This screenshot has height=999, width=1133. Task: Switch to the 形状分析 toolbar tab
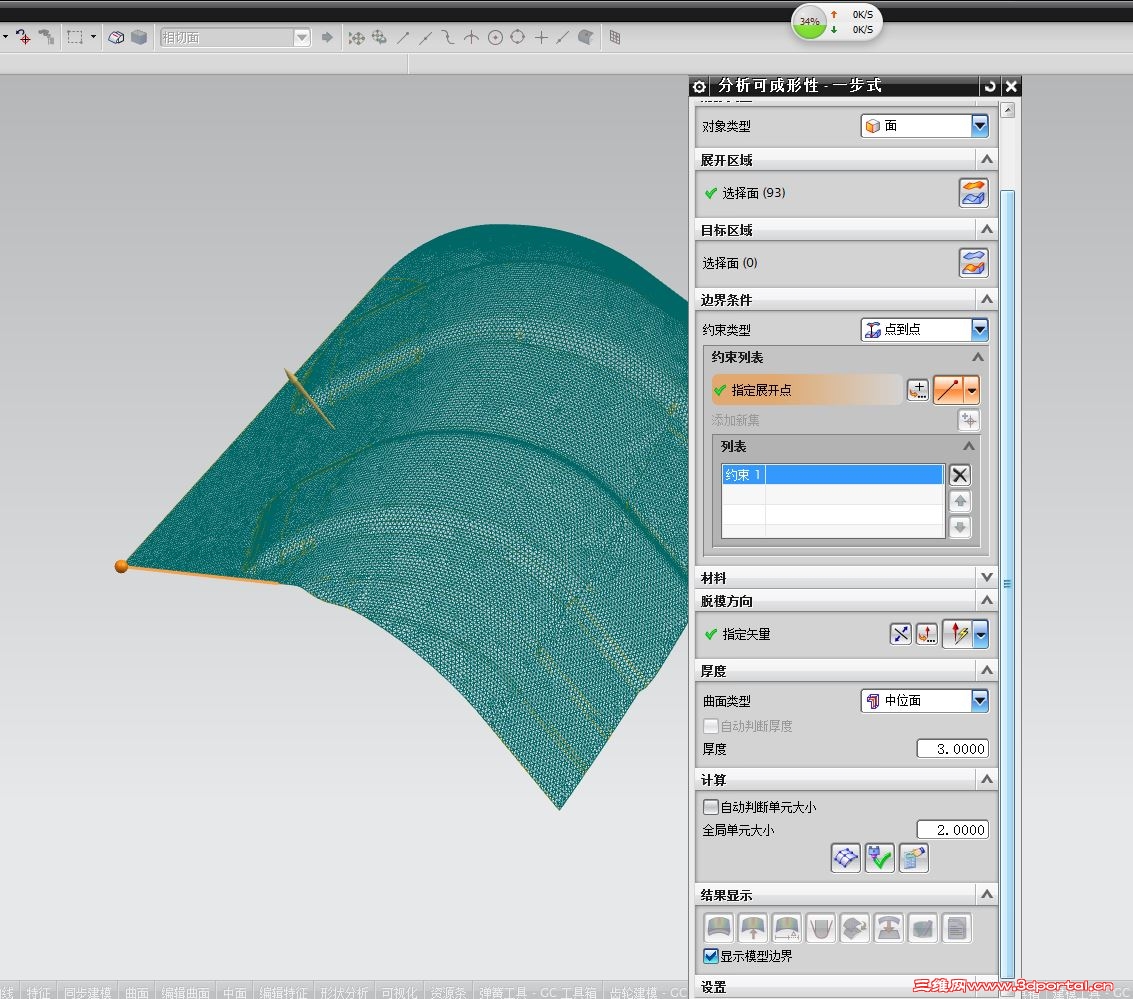point(344,992)
